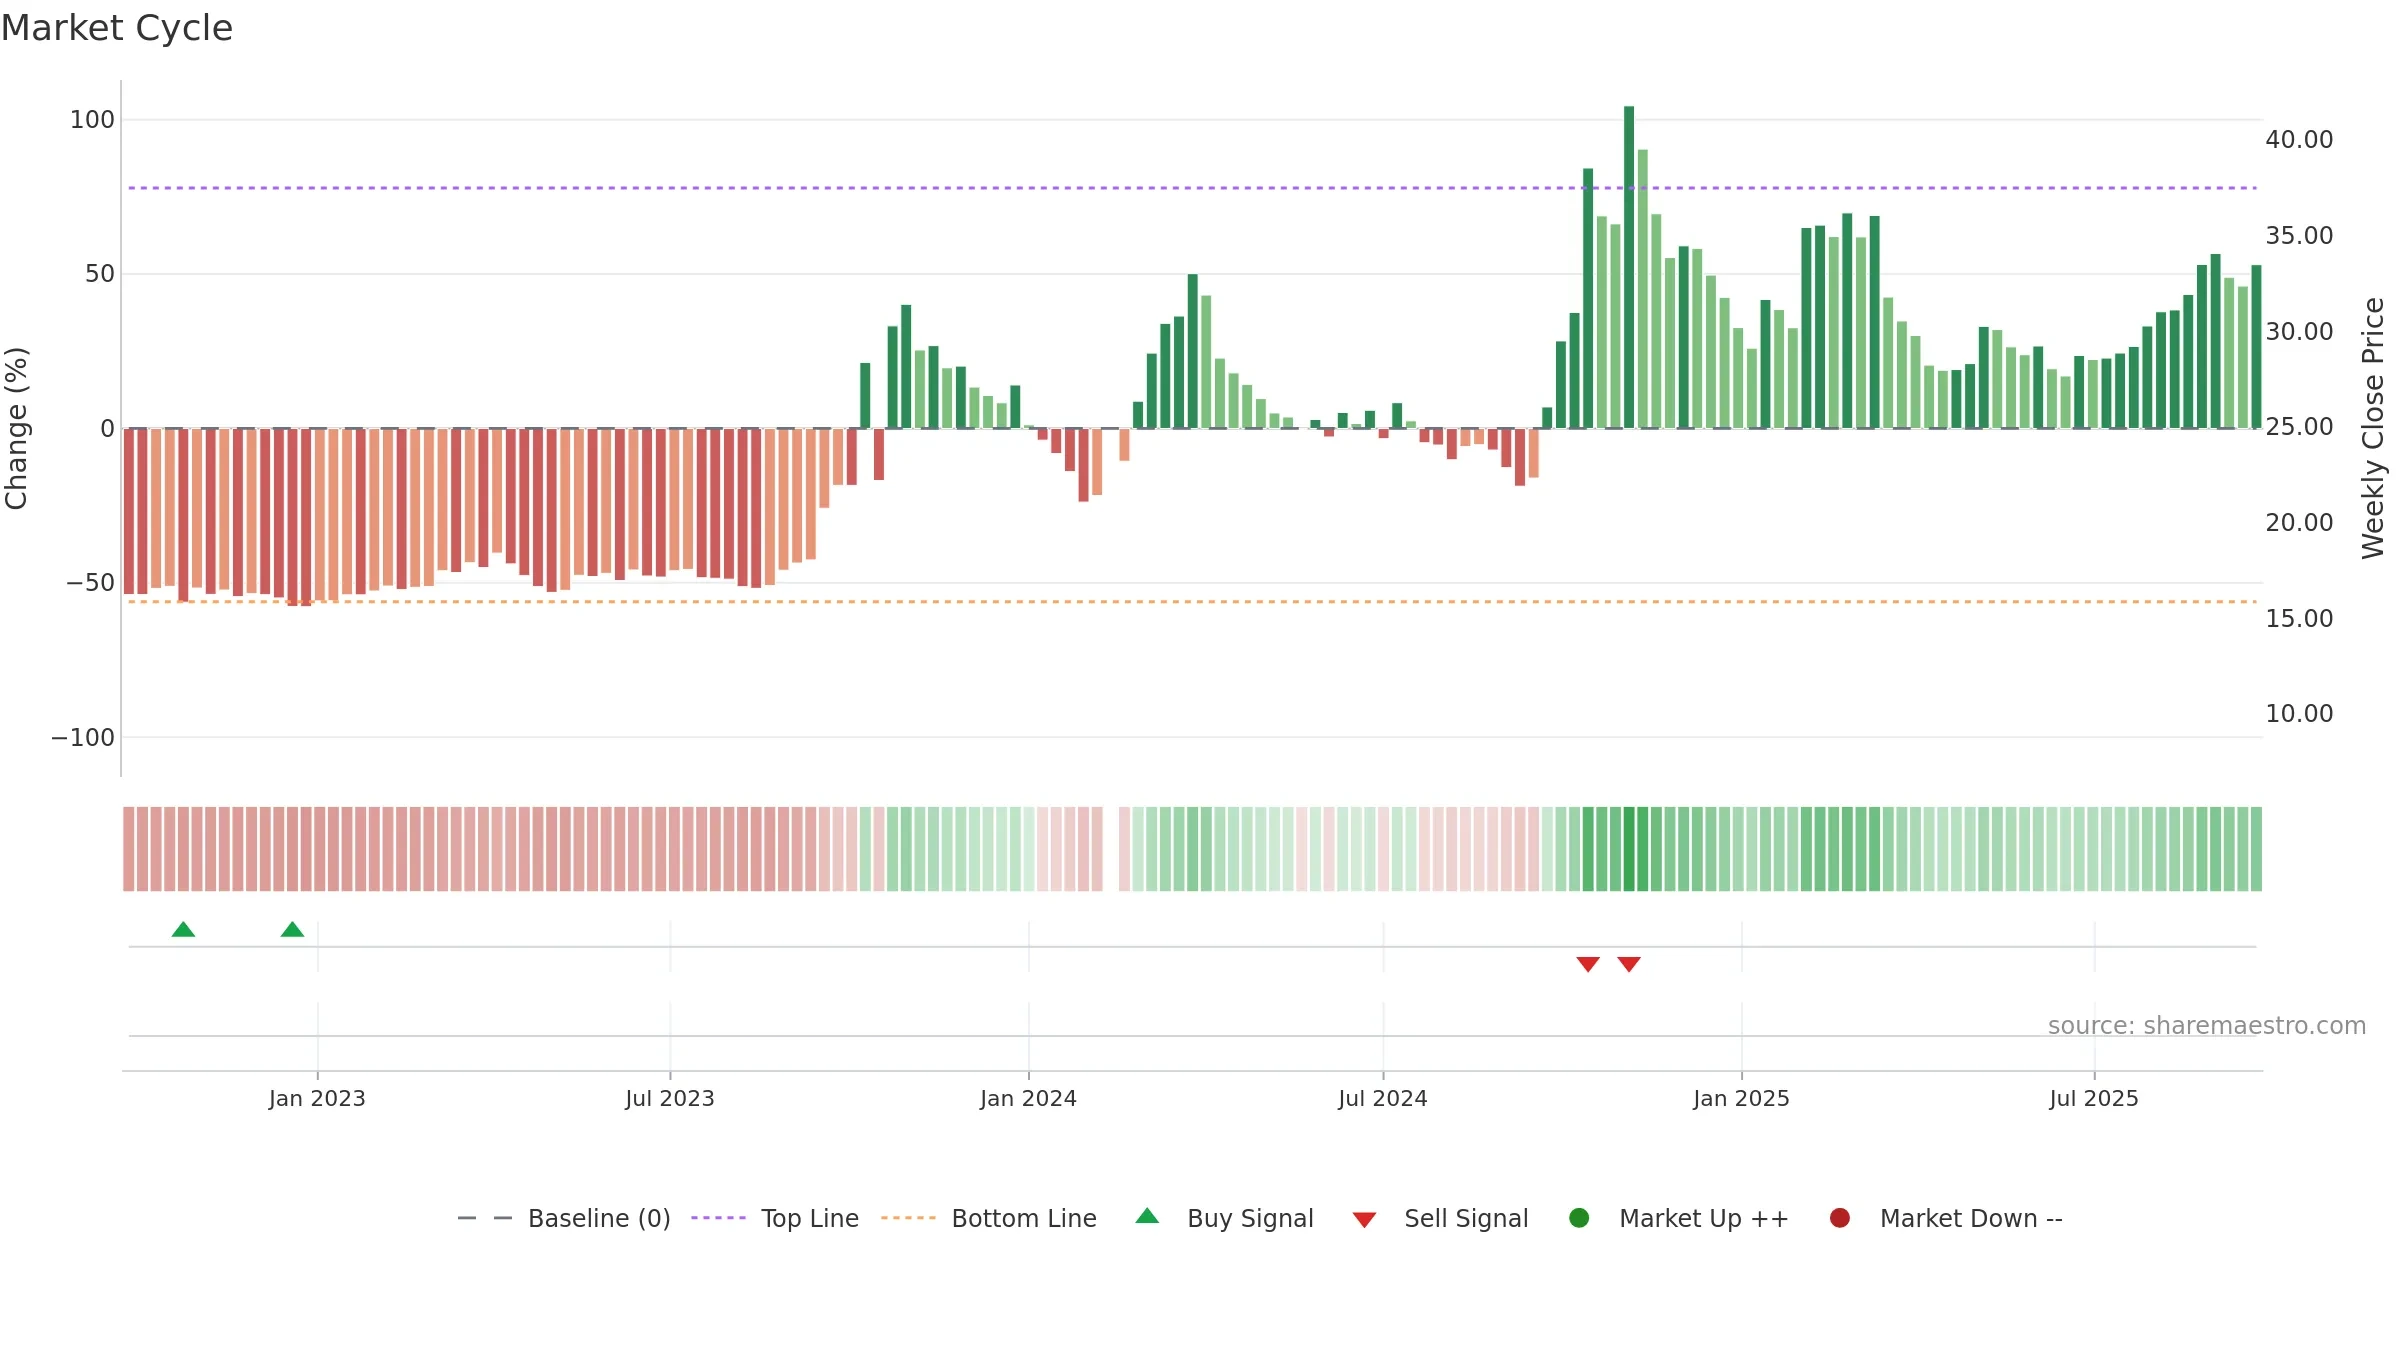Click the 25.00 tick on right axis
2400x1350 pixels.
(x=2299, y=427)
